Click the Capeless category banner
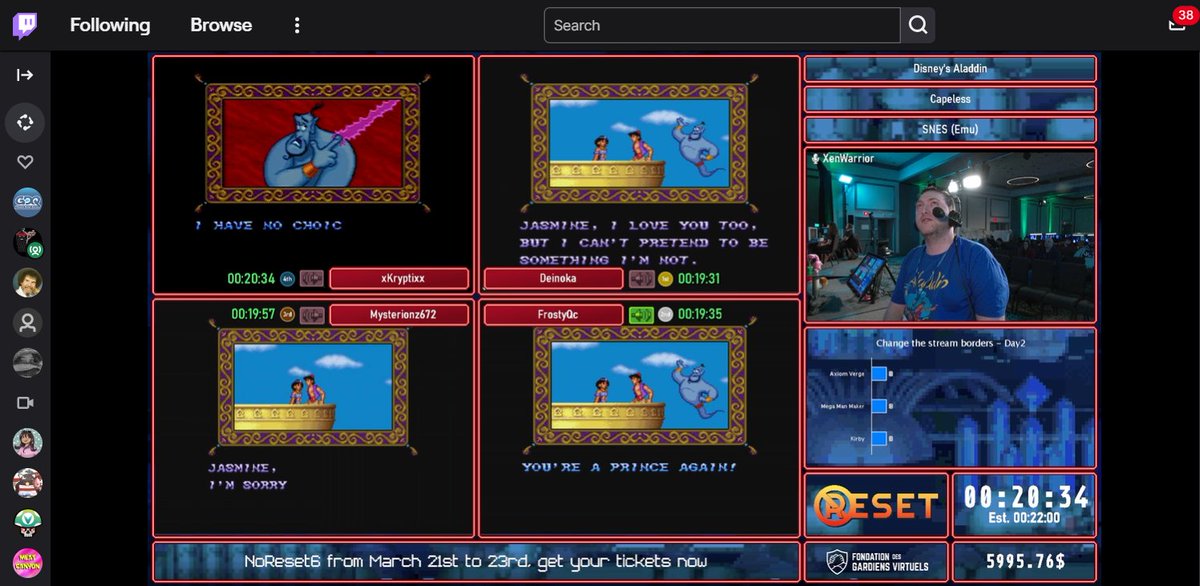Image resolution: width=1200 pixels, height=586 pixels. (950, 99)
